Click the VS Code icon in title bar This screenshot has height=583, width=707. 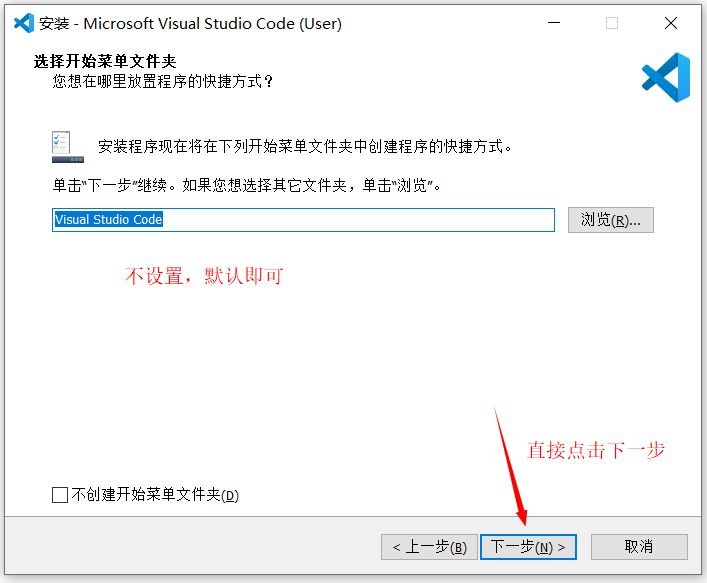click(x=24, y=23)
